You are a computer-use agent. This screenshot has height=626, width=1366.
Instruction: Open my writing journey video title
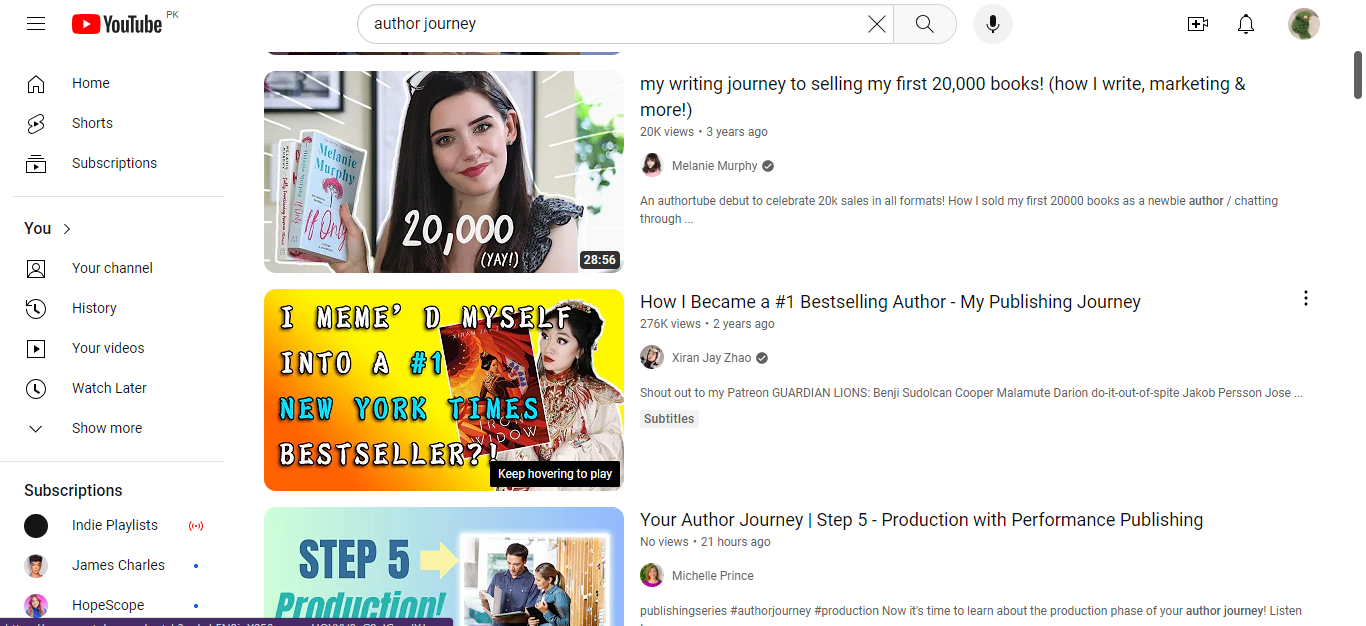[x=943, y=97]
